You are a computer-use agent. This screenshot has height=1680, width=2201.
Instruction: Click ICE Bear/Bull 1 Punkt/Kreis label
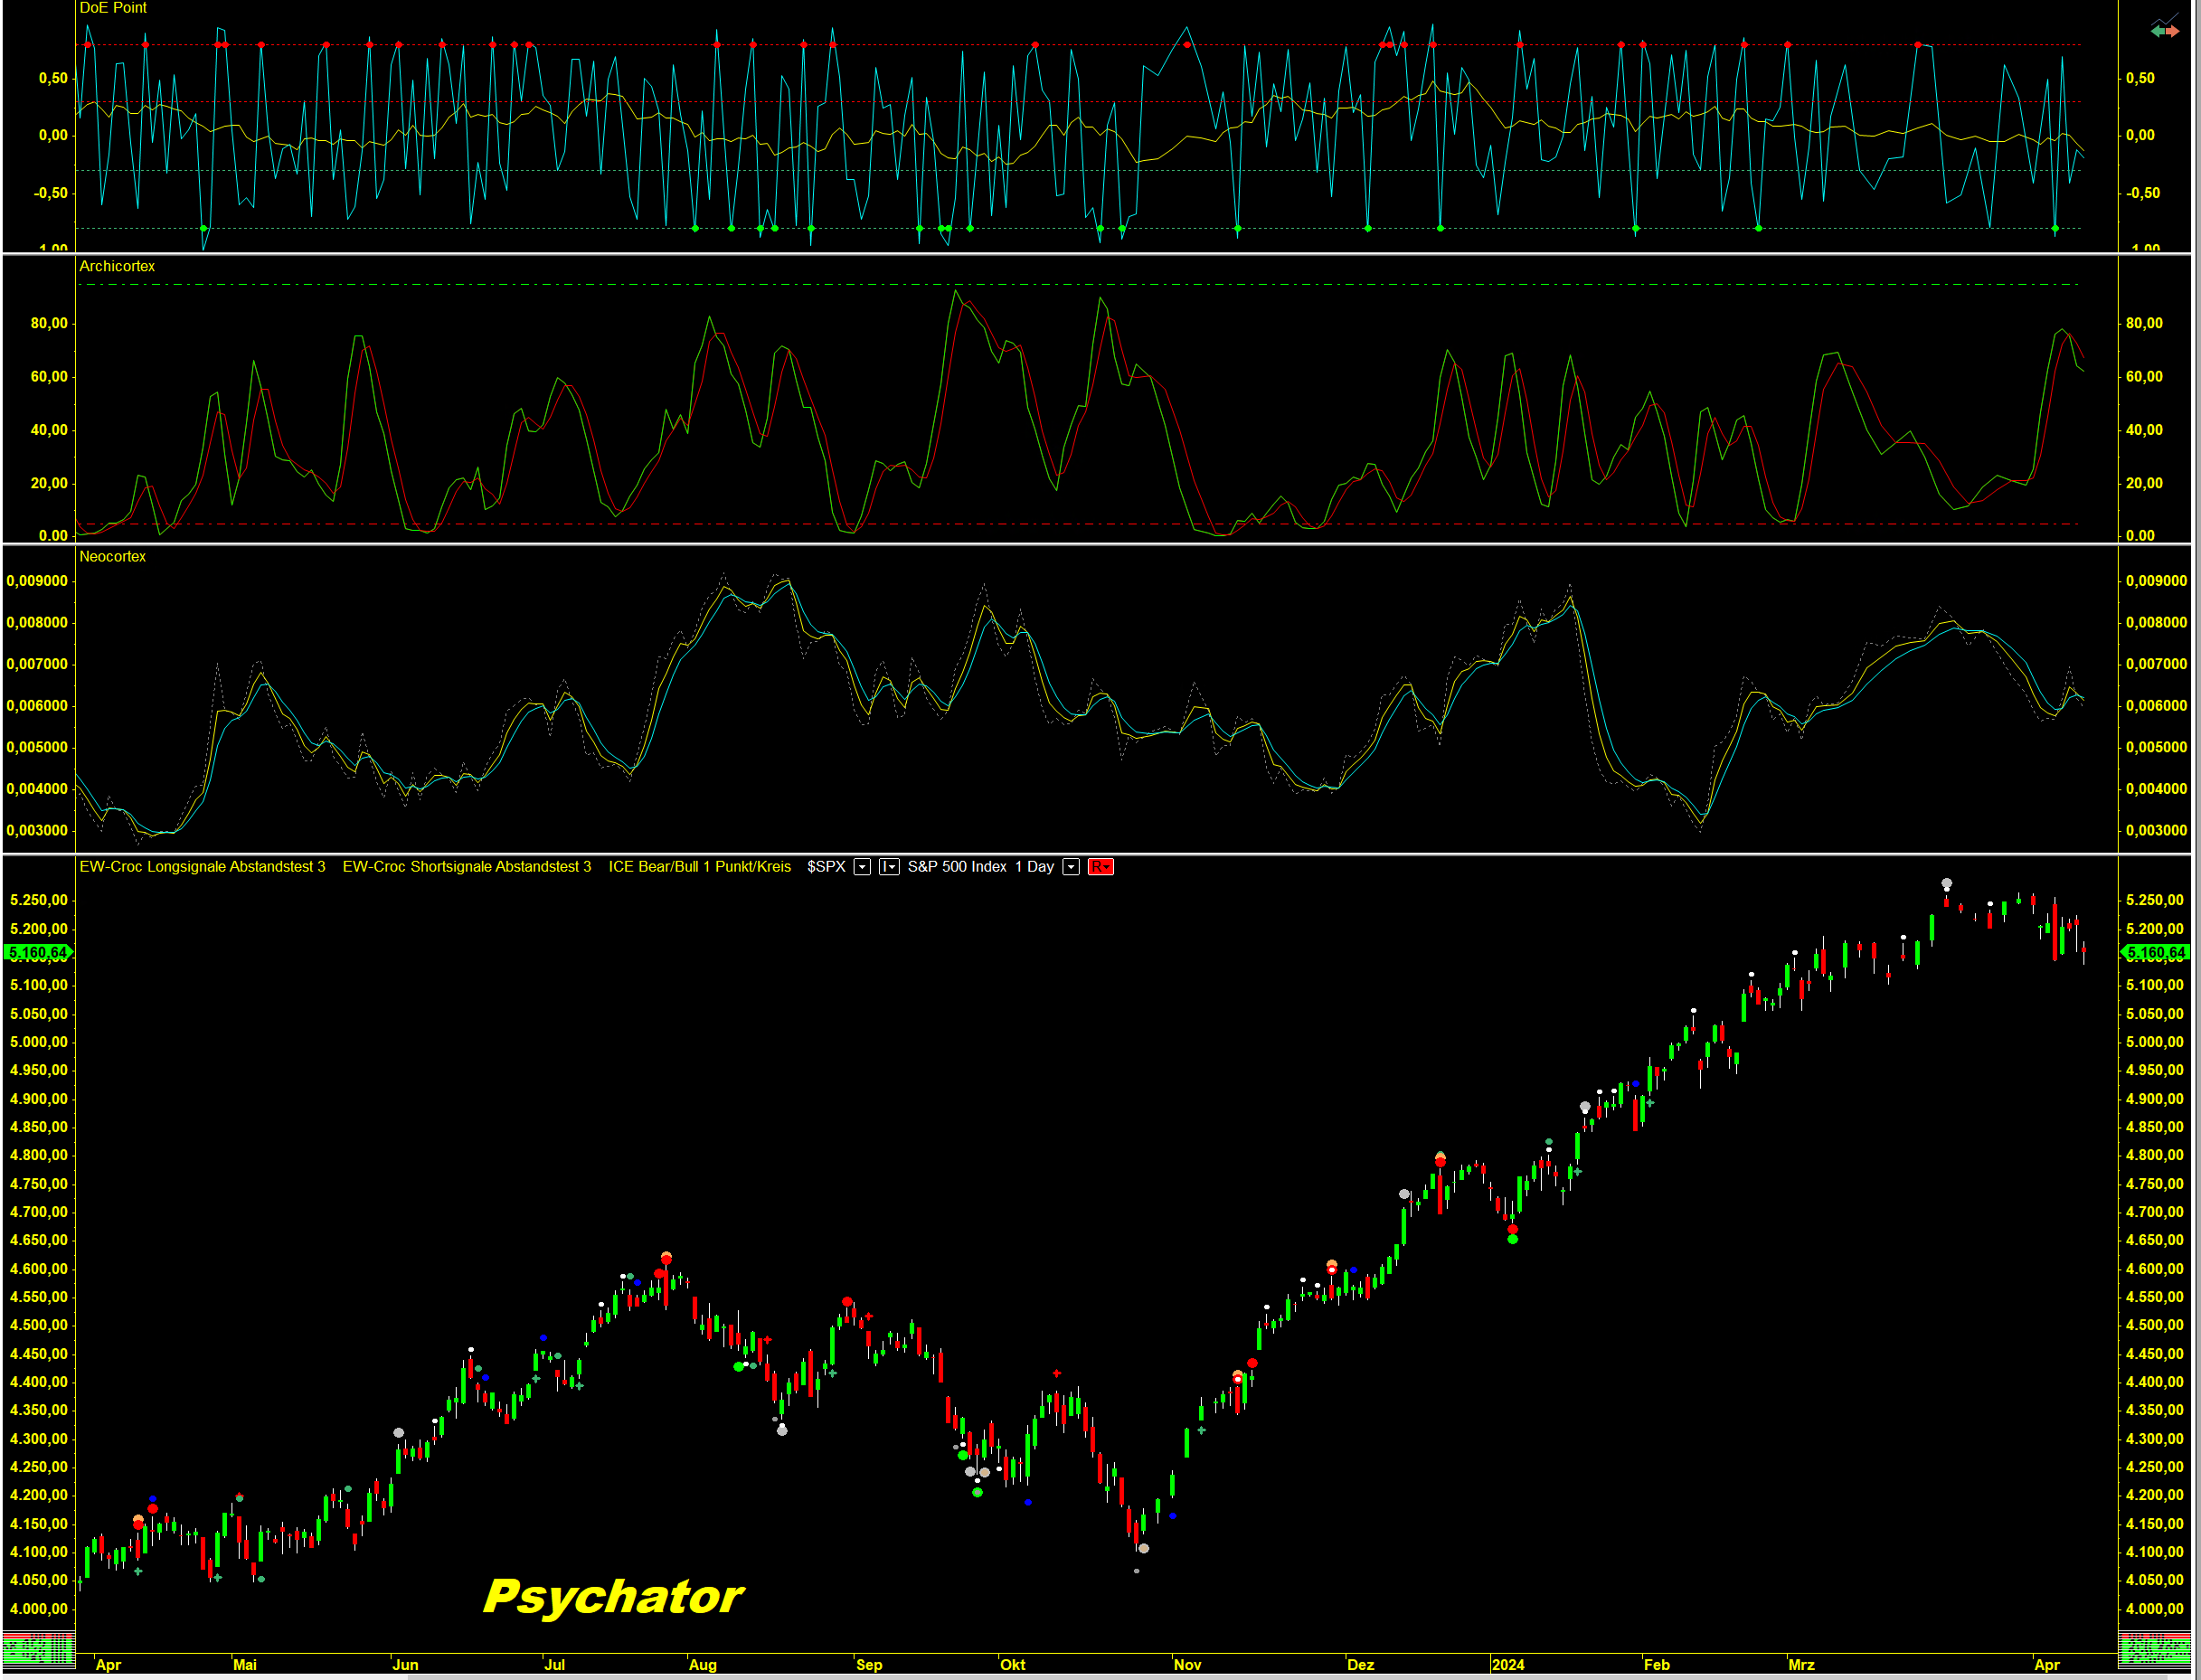pos(699,867)
